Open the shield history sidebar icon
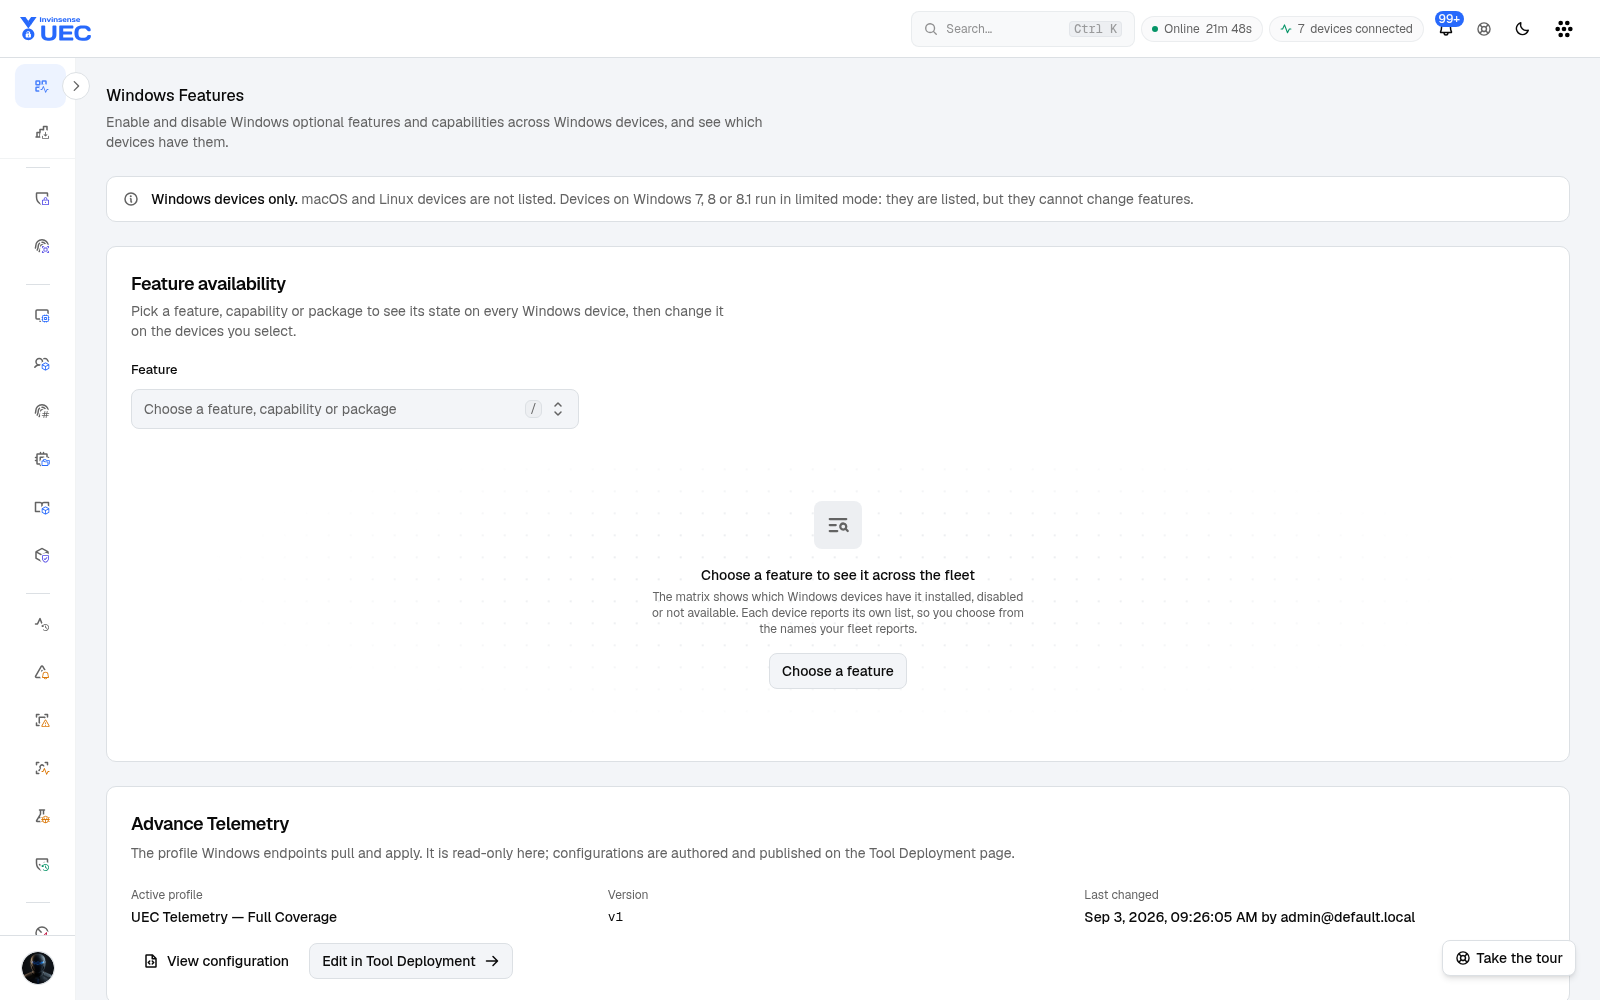 click(41, 864)
